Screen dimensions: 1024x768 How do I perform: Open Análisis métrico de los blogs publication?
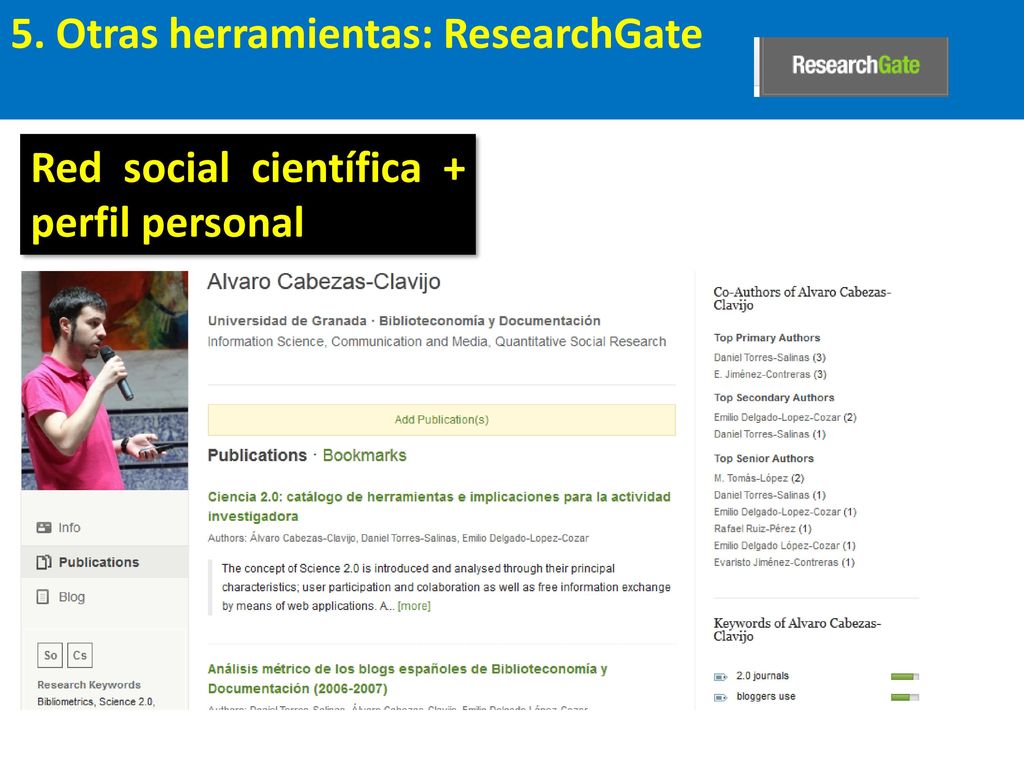point(408,679)
